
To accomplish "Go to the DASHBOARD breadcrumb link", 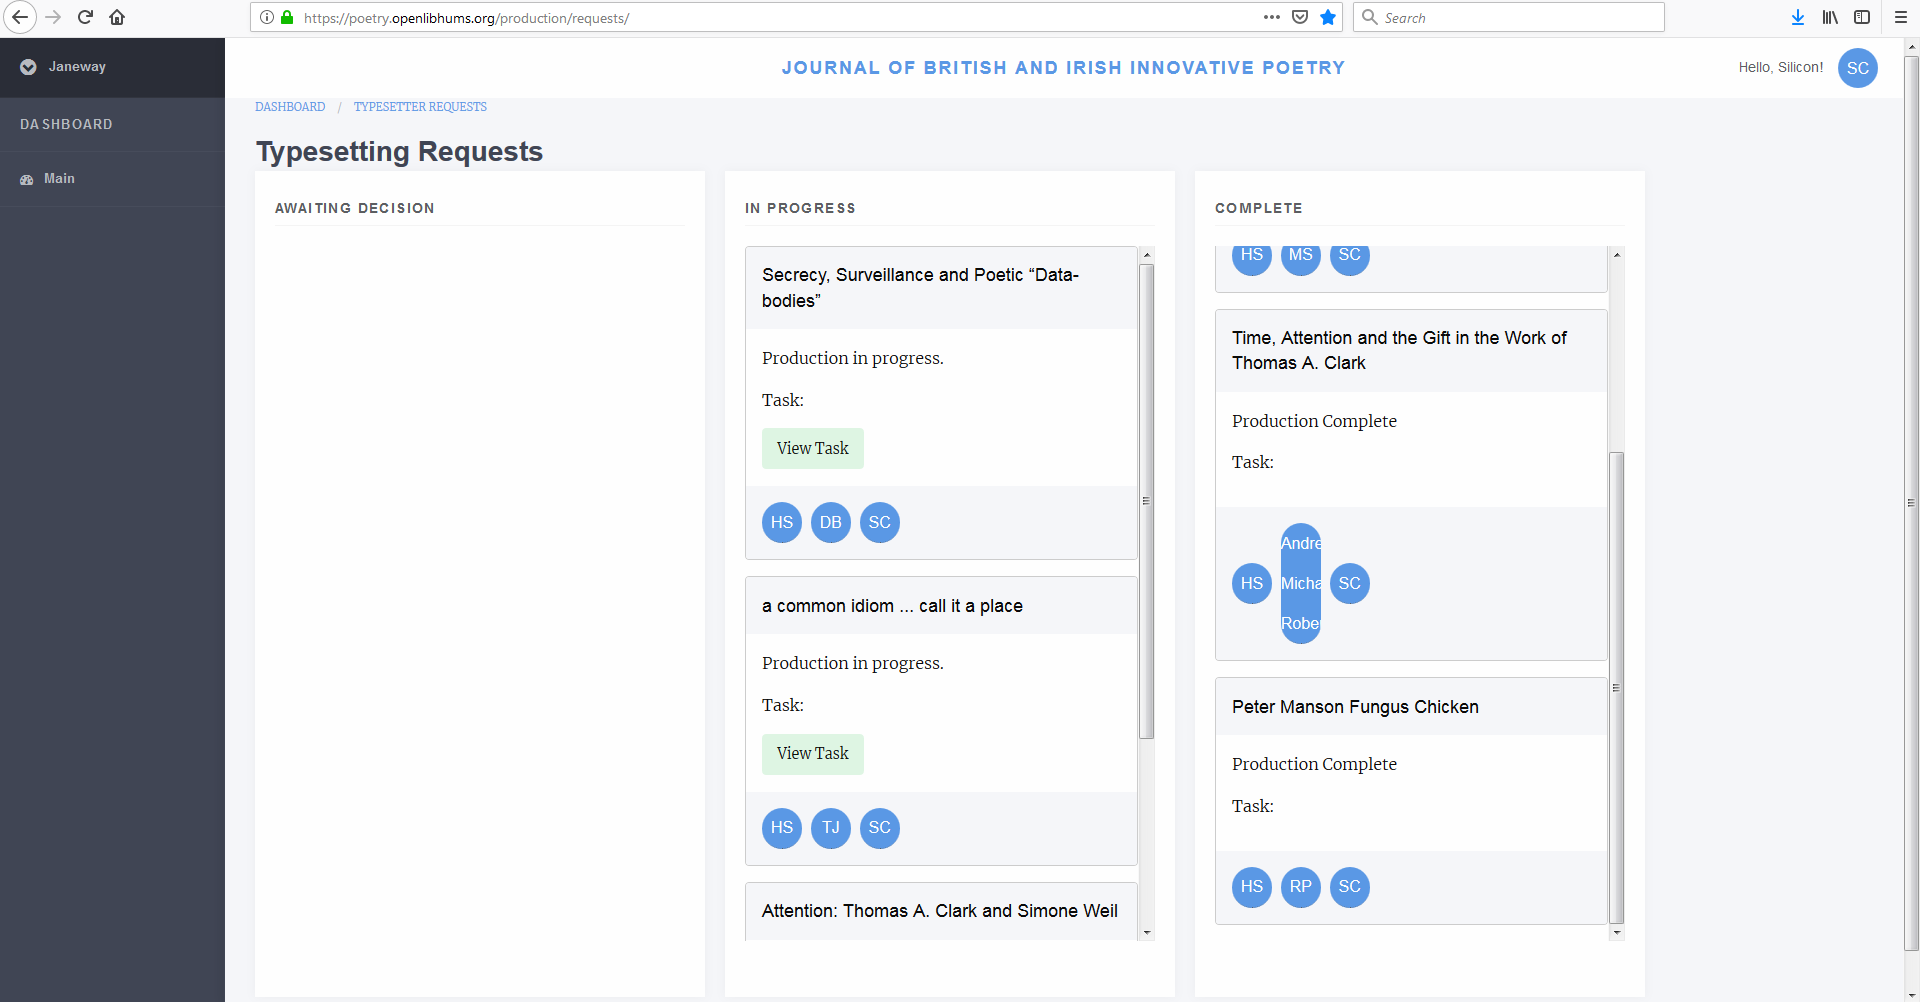I will click(290, 106).
